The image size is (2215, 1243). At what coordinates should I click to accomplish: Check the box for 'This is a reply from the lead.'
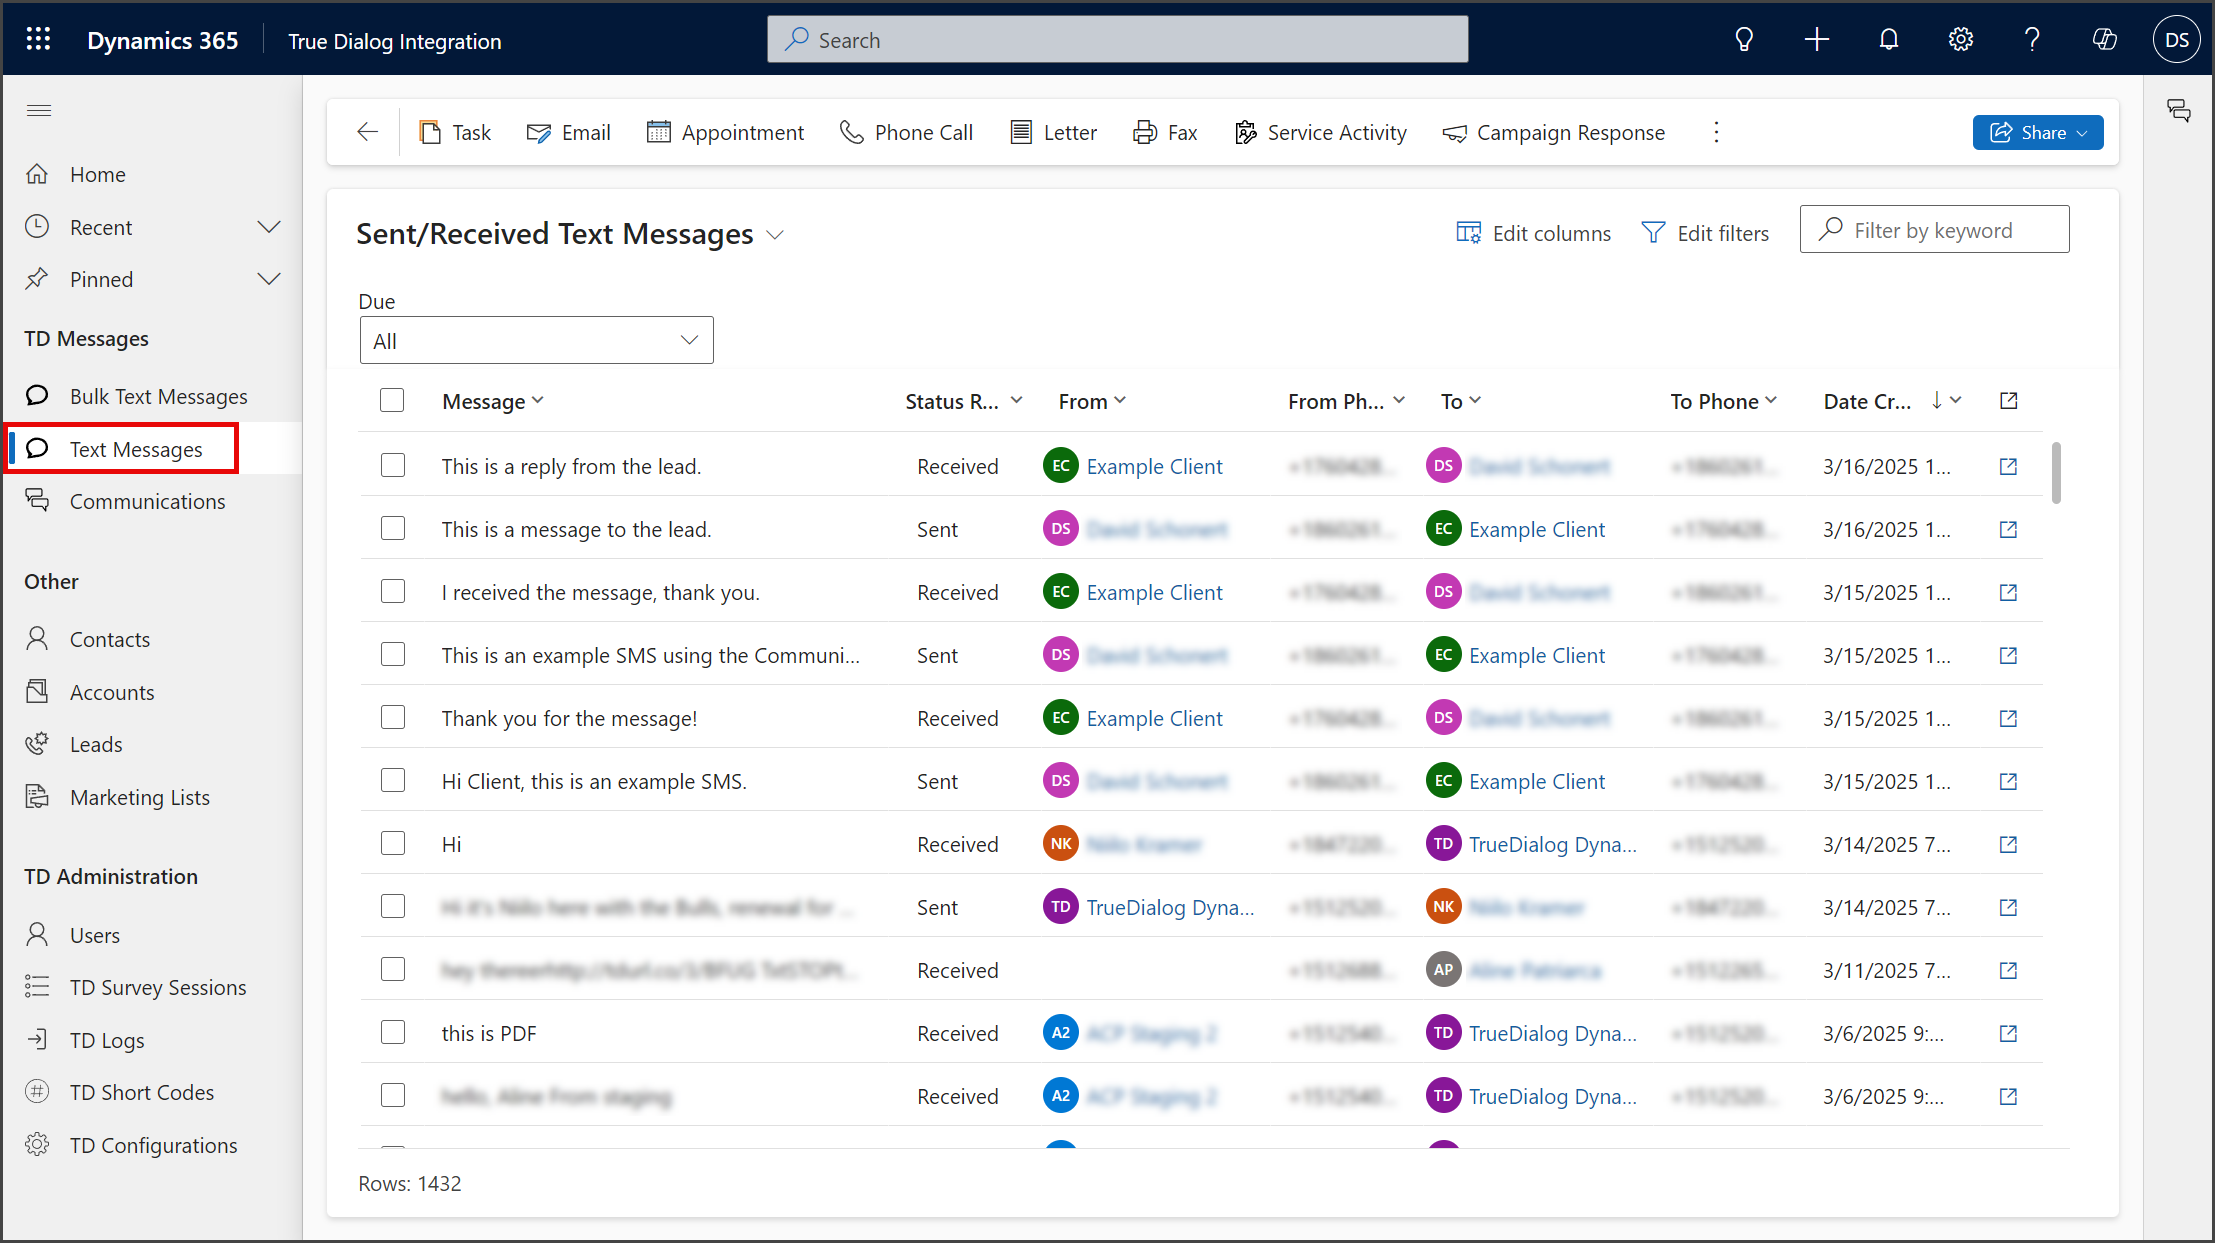pos(393,466)
